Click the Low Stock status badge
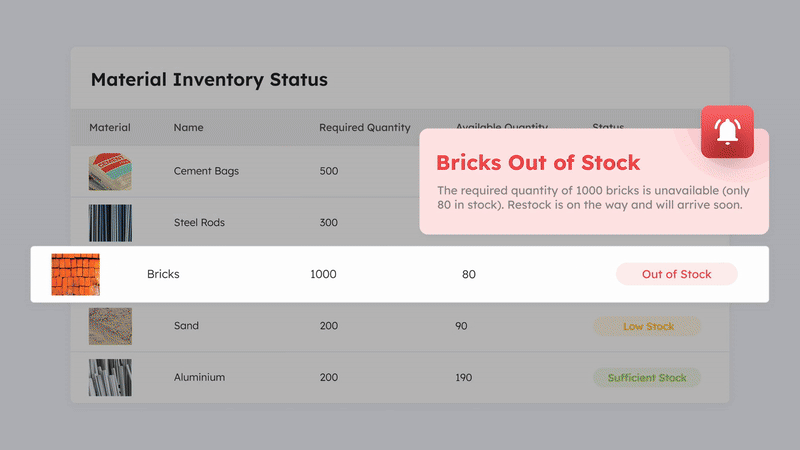 pyautogui.click(x=647, y=326)
